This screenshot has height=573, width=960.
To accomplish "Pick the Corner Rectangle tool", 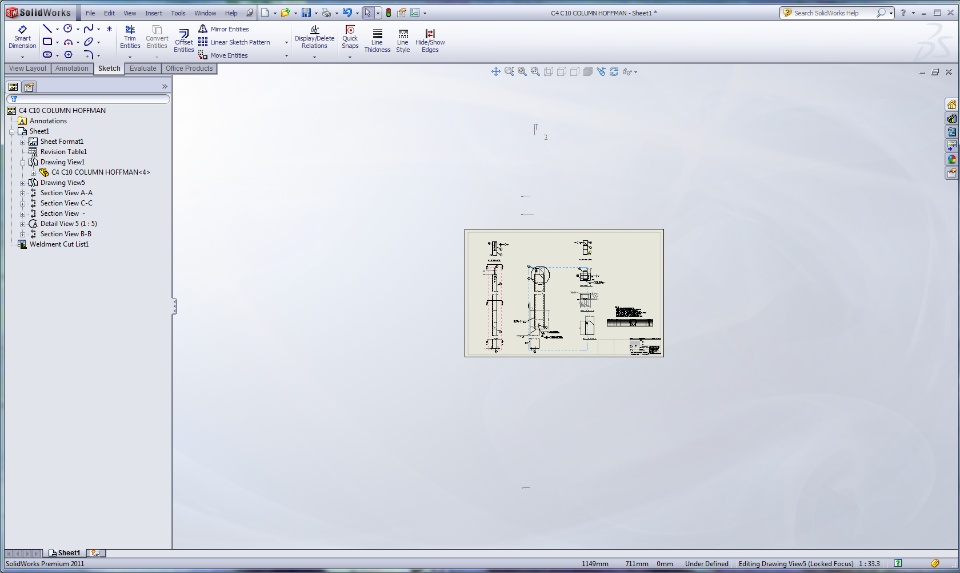I will click(47, 42).
